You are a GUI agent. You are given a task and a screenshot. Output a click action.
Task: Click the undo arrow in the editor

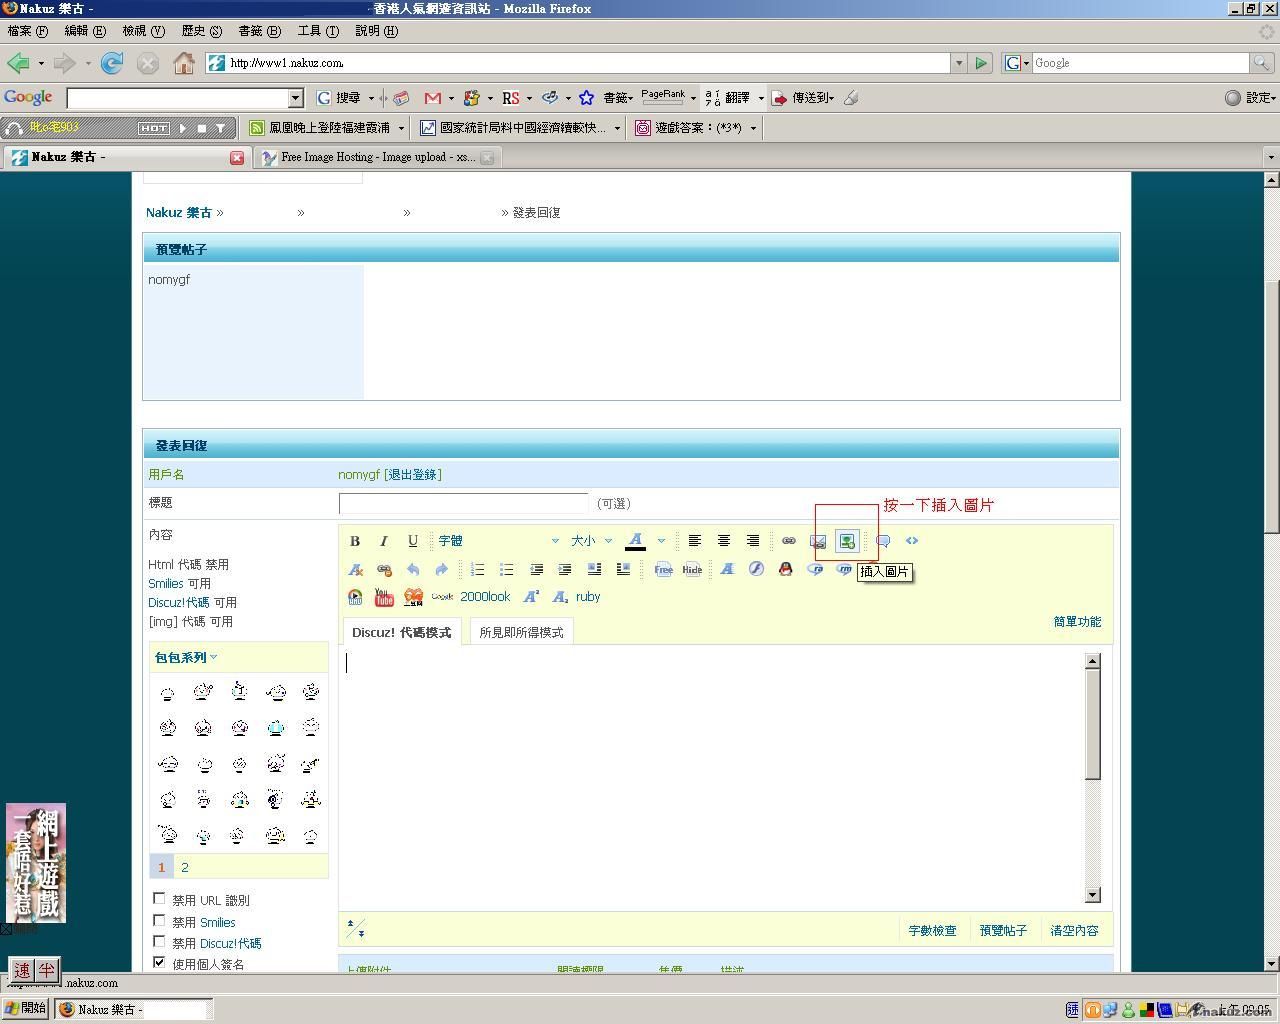tap(412, 569)
